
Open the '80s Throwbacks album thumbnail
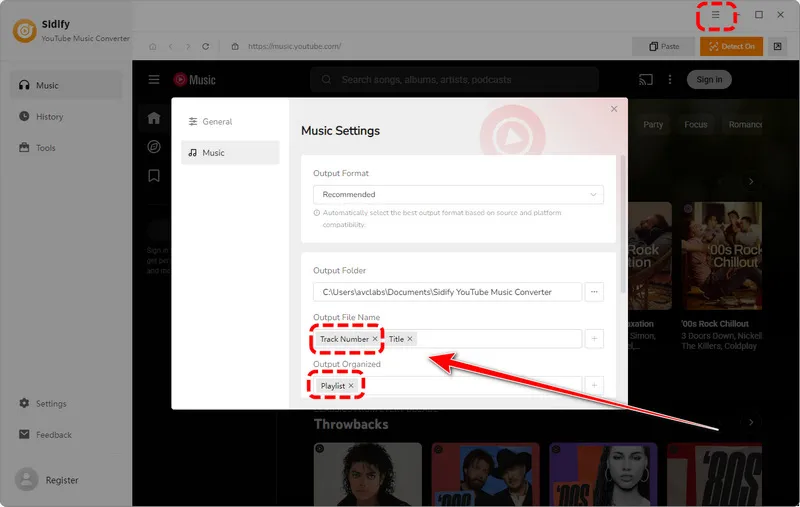714,474
